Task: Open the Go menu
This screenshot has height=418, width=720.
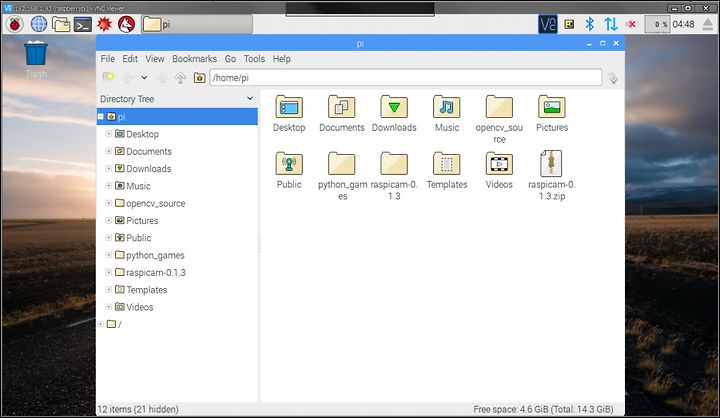Action: click(x=230, y=59)
